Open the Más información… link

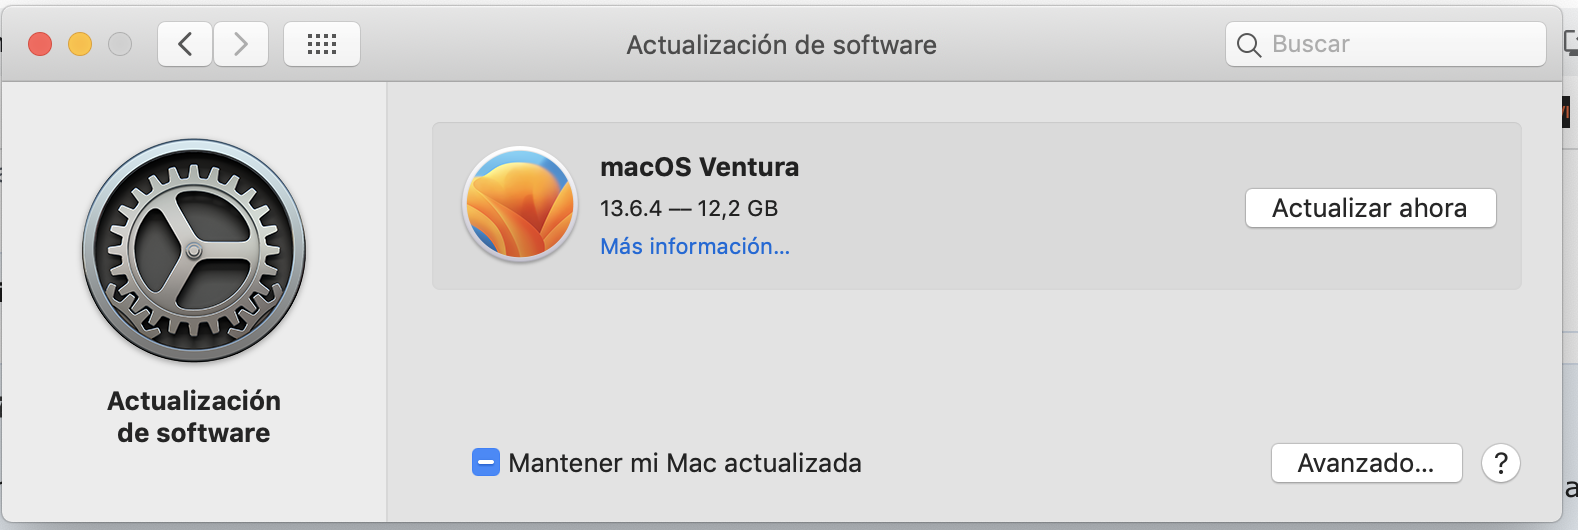[x=695, y=246]
